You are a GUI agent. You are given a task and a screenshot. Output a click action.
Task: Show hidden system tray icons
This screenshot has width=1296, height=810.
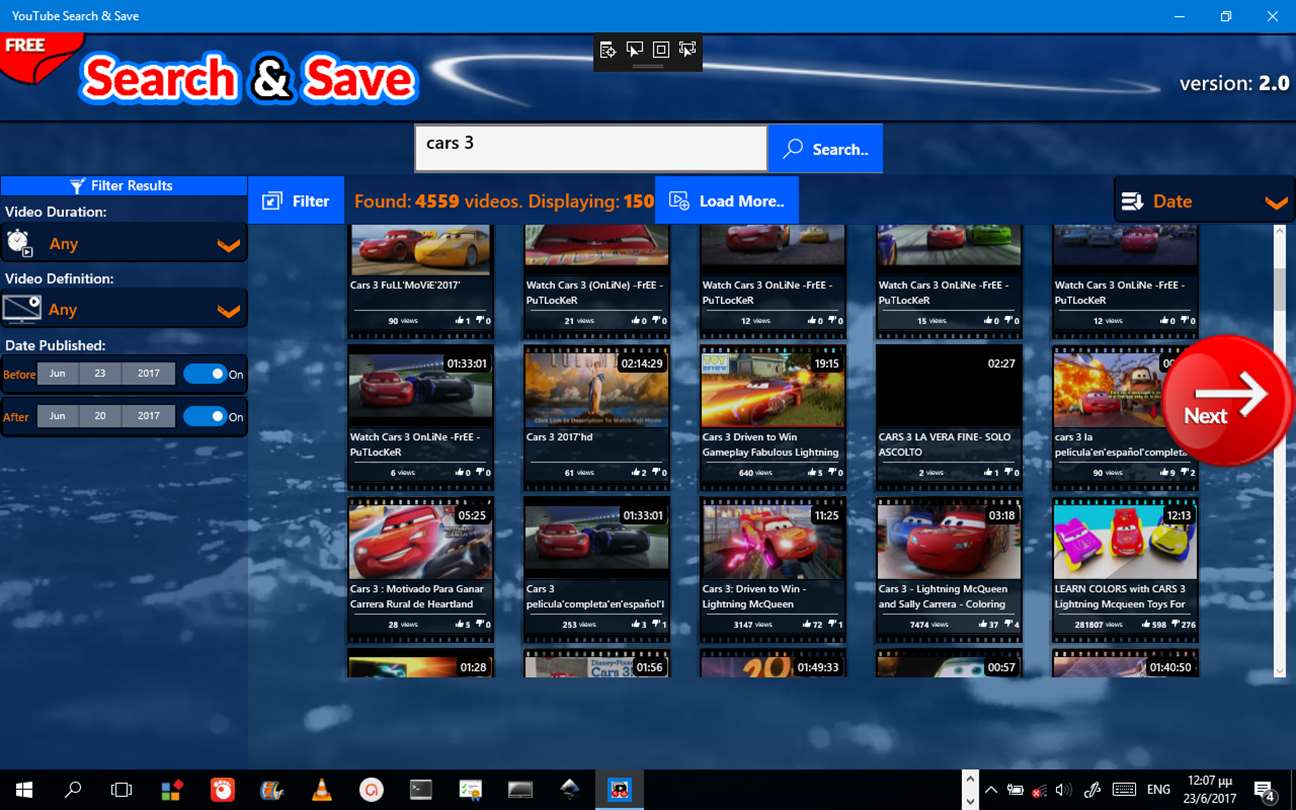click(x=991, y=790)
